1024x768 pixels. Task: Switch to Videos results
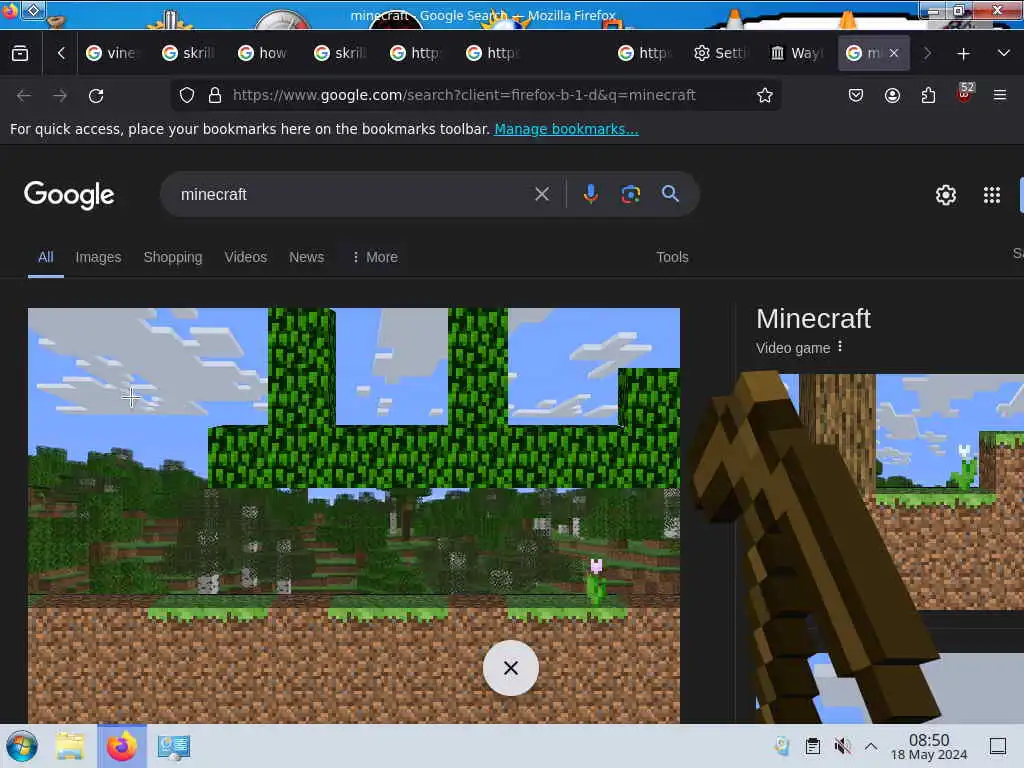[246, 257]
